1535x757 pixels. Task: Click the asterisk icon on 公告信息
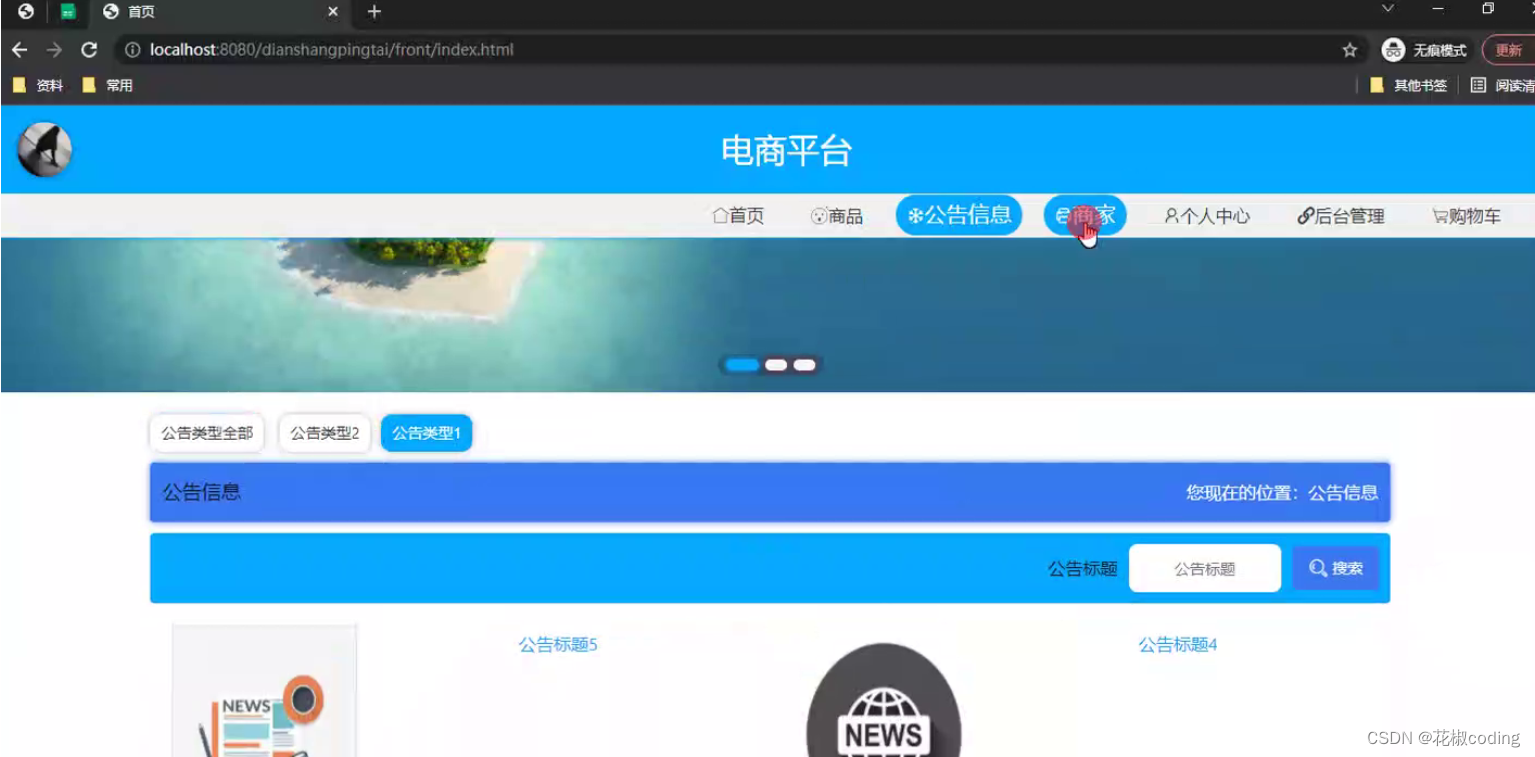[x=915, y=215]
